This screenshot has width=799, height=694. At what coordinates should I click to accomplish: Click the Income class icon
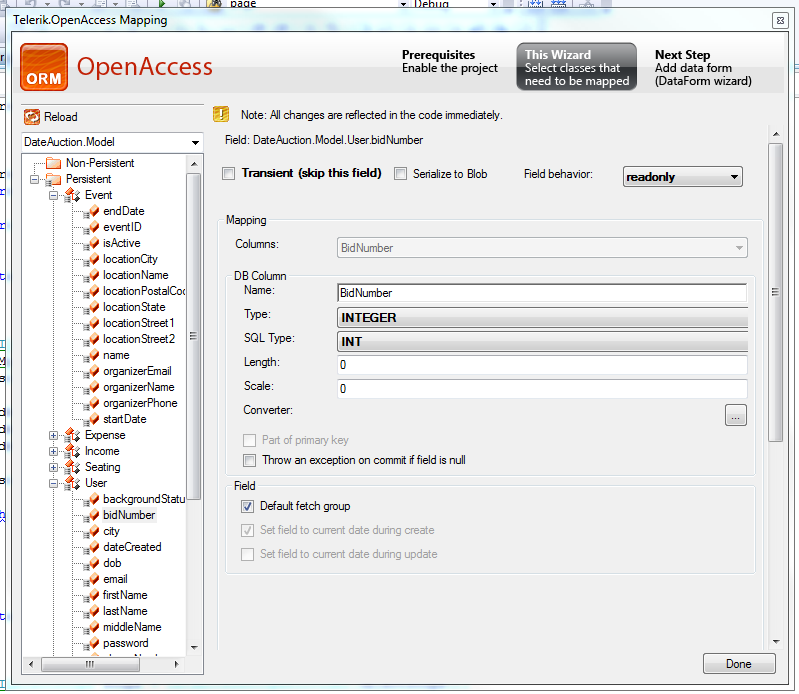point(72,451)
